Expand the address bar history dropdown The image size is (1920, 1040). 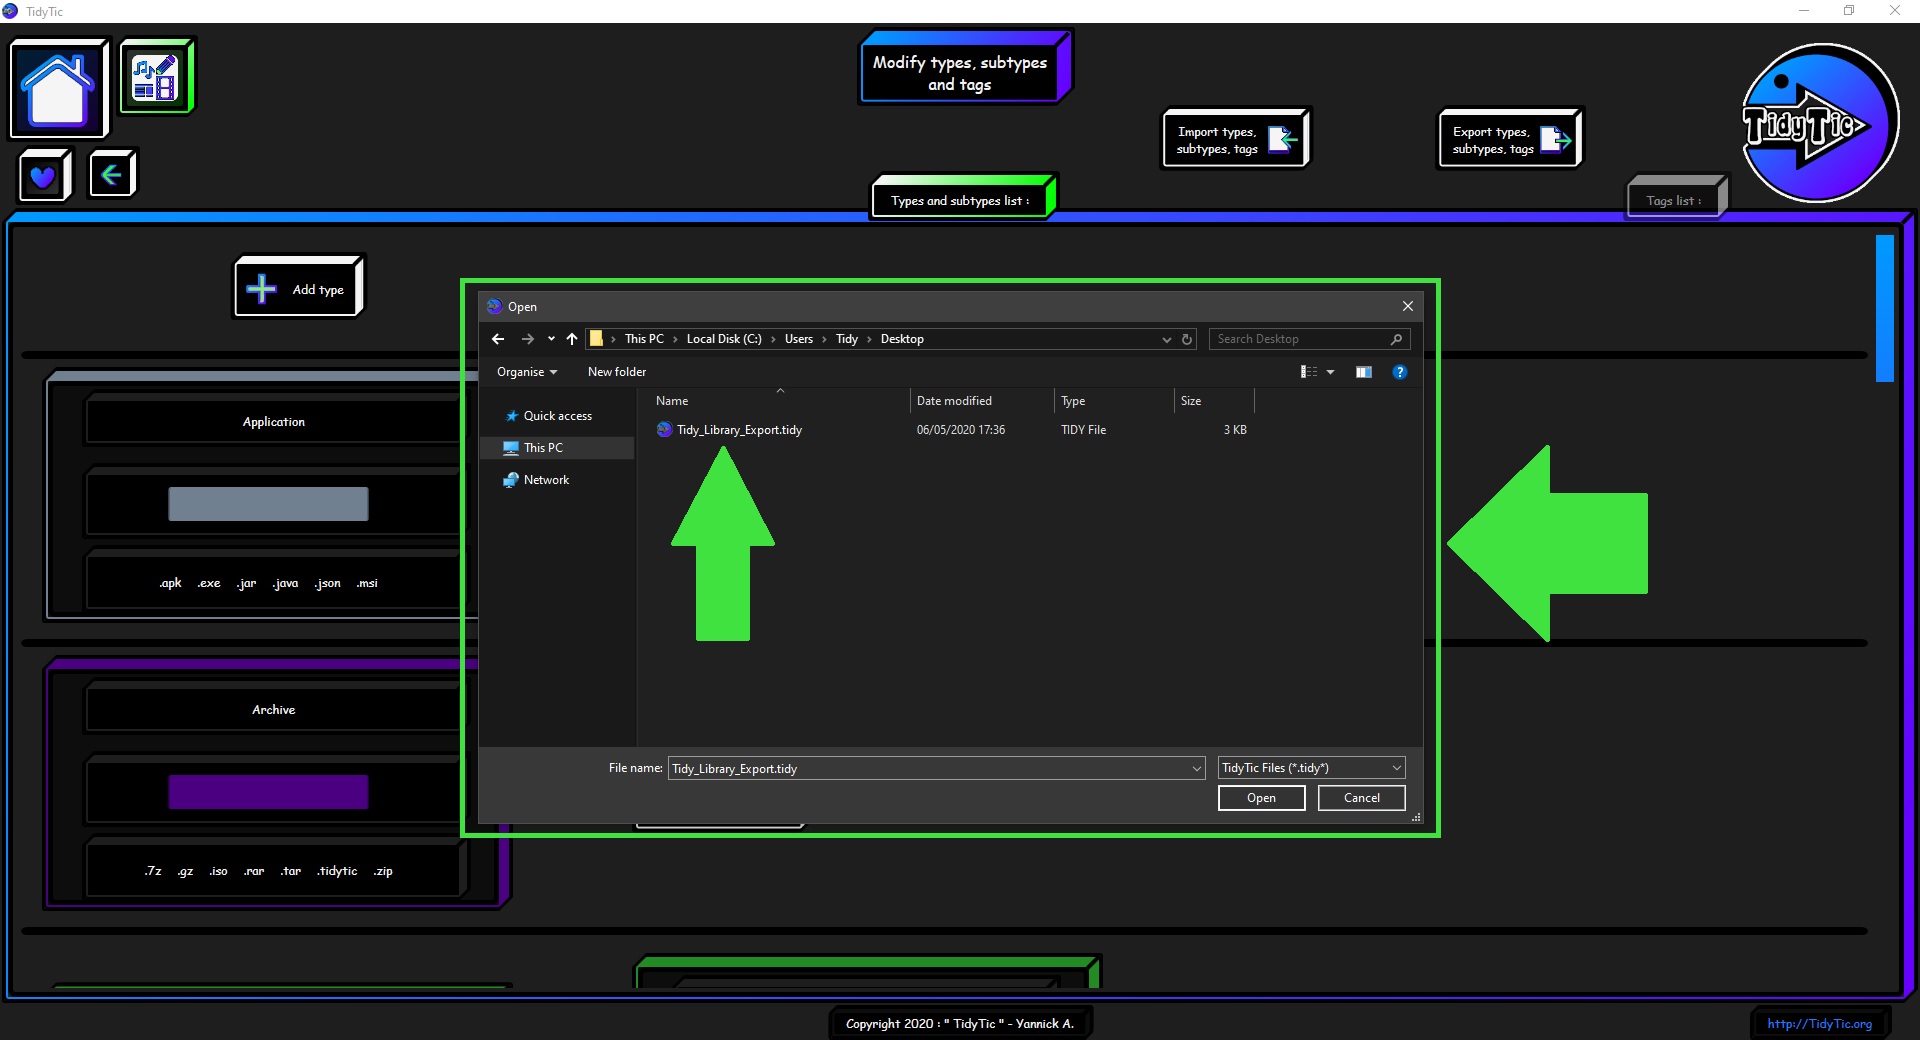click(1166, 339)
